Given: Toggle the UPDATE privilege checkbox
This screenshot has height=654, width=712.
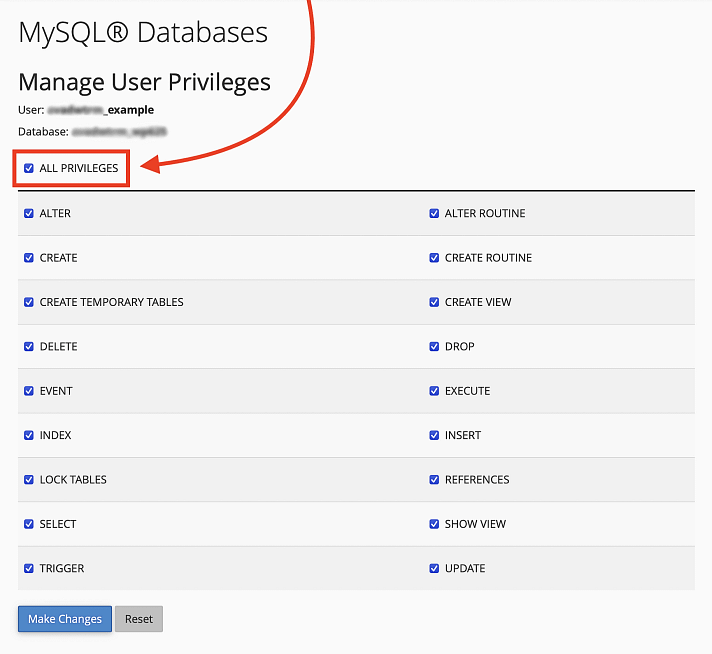Looking at the screenshot, I should click(434, 568).
